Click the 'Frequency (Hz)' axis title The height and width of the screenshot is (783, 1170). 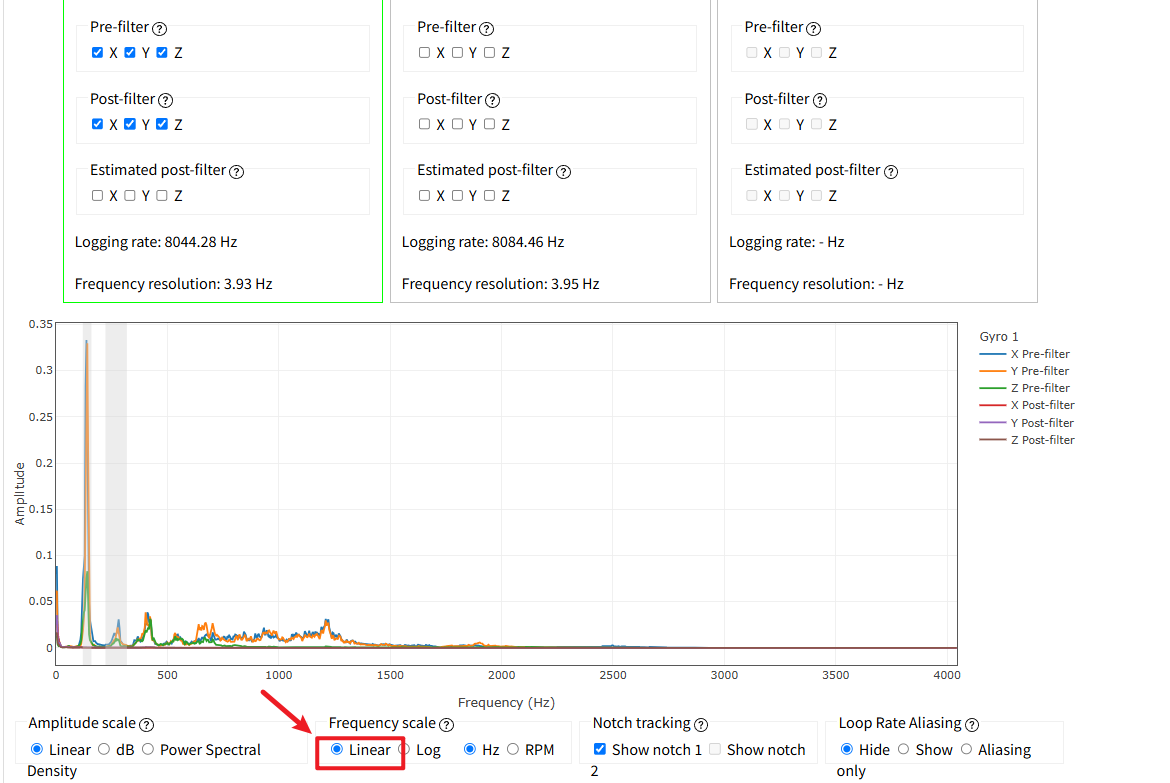point(506,702)
